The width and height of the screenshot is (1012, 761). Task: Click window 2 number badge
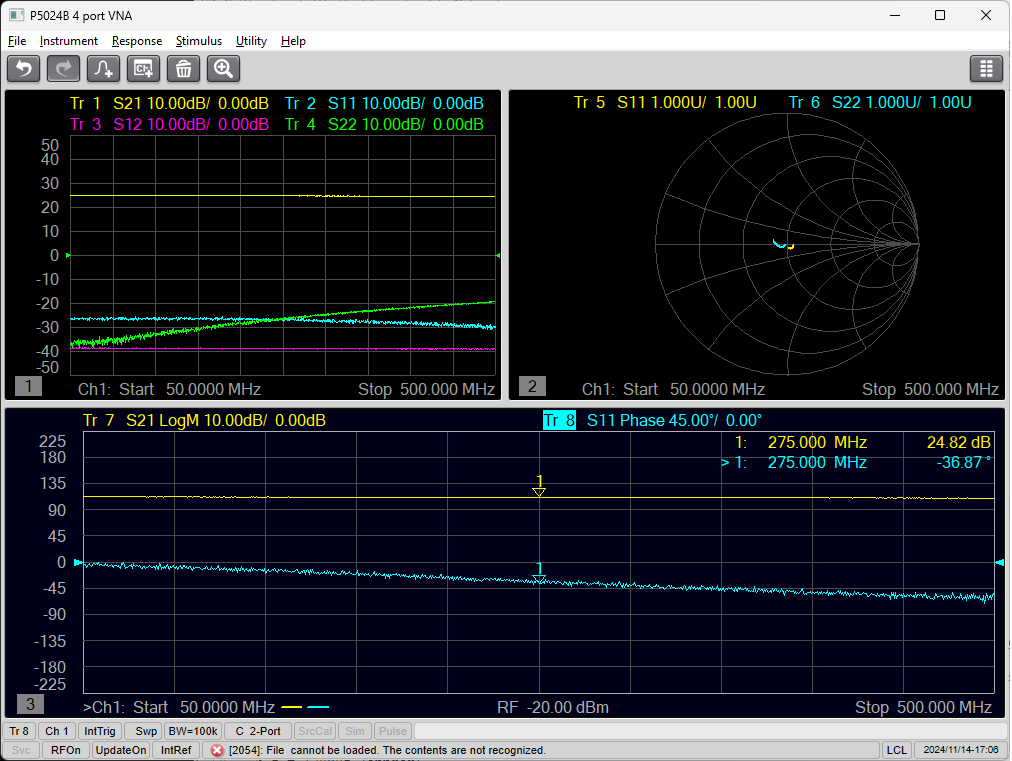pos(532,386)
